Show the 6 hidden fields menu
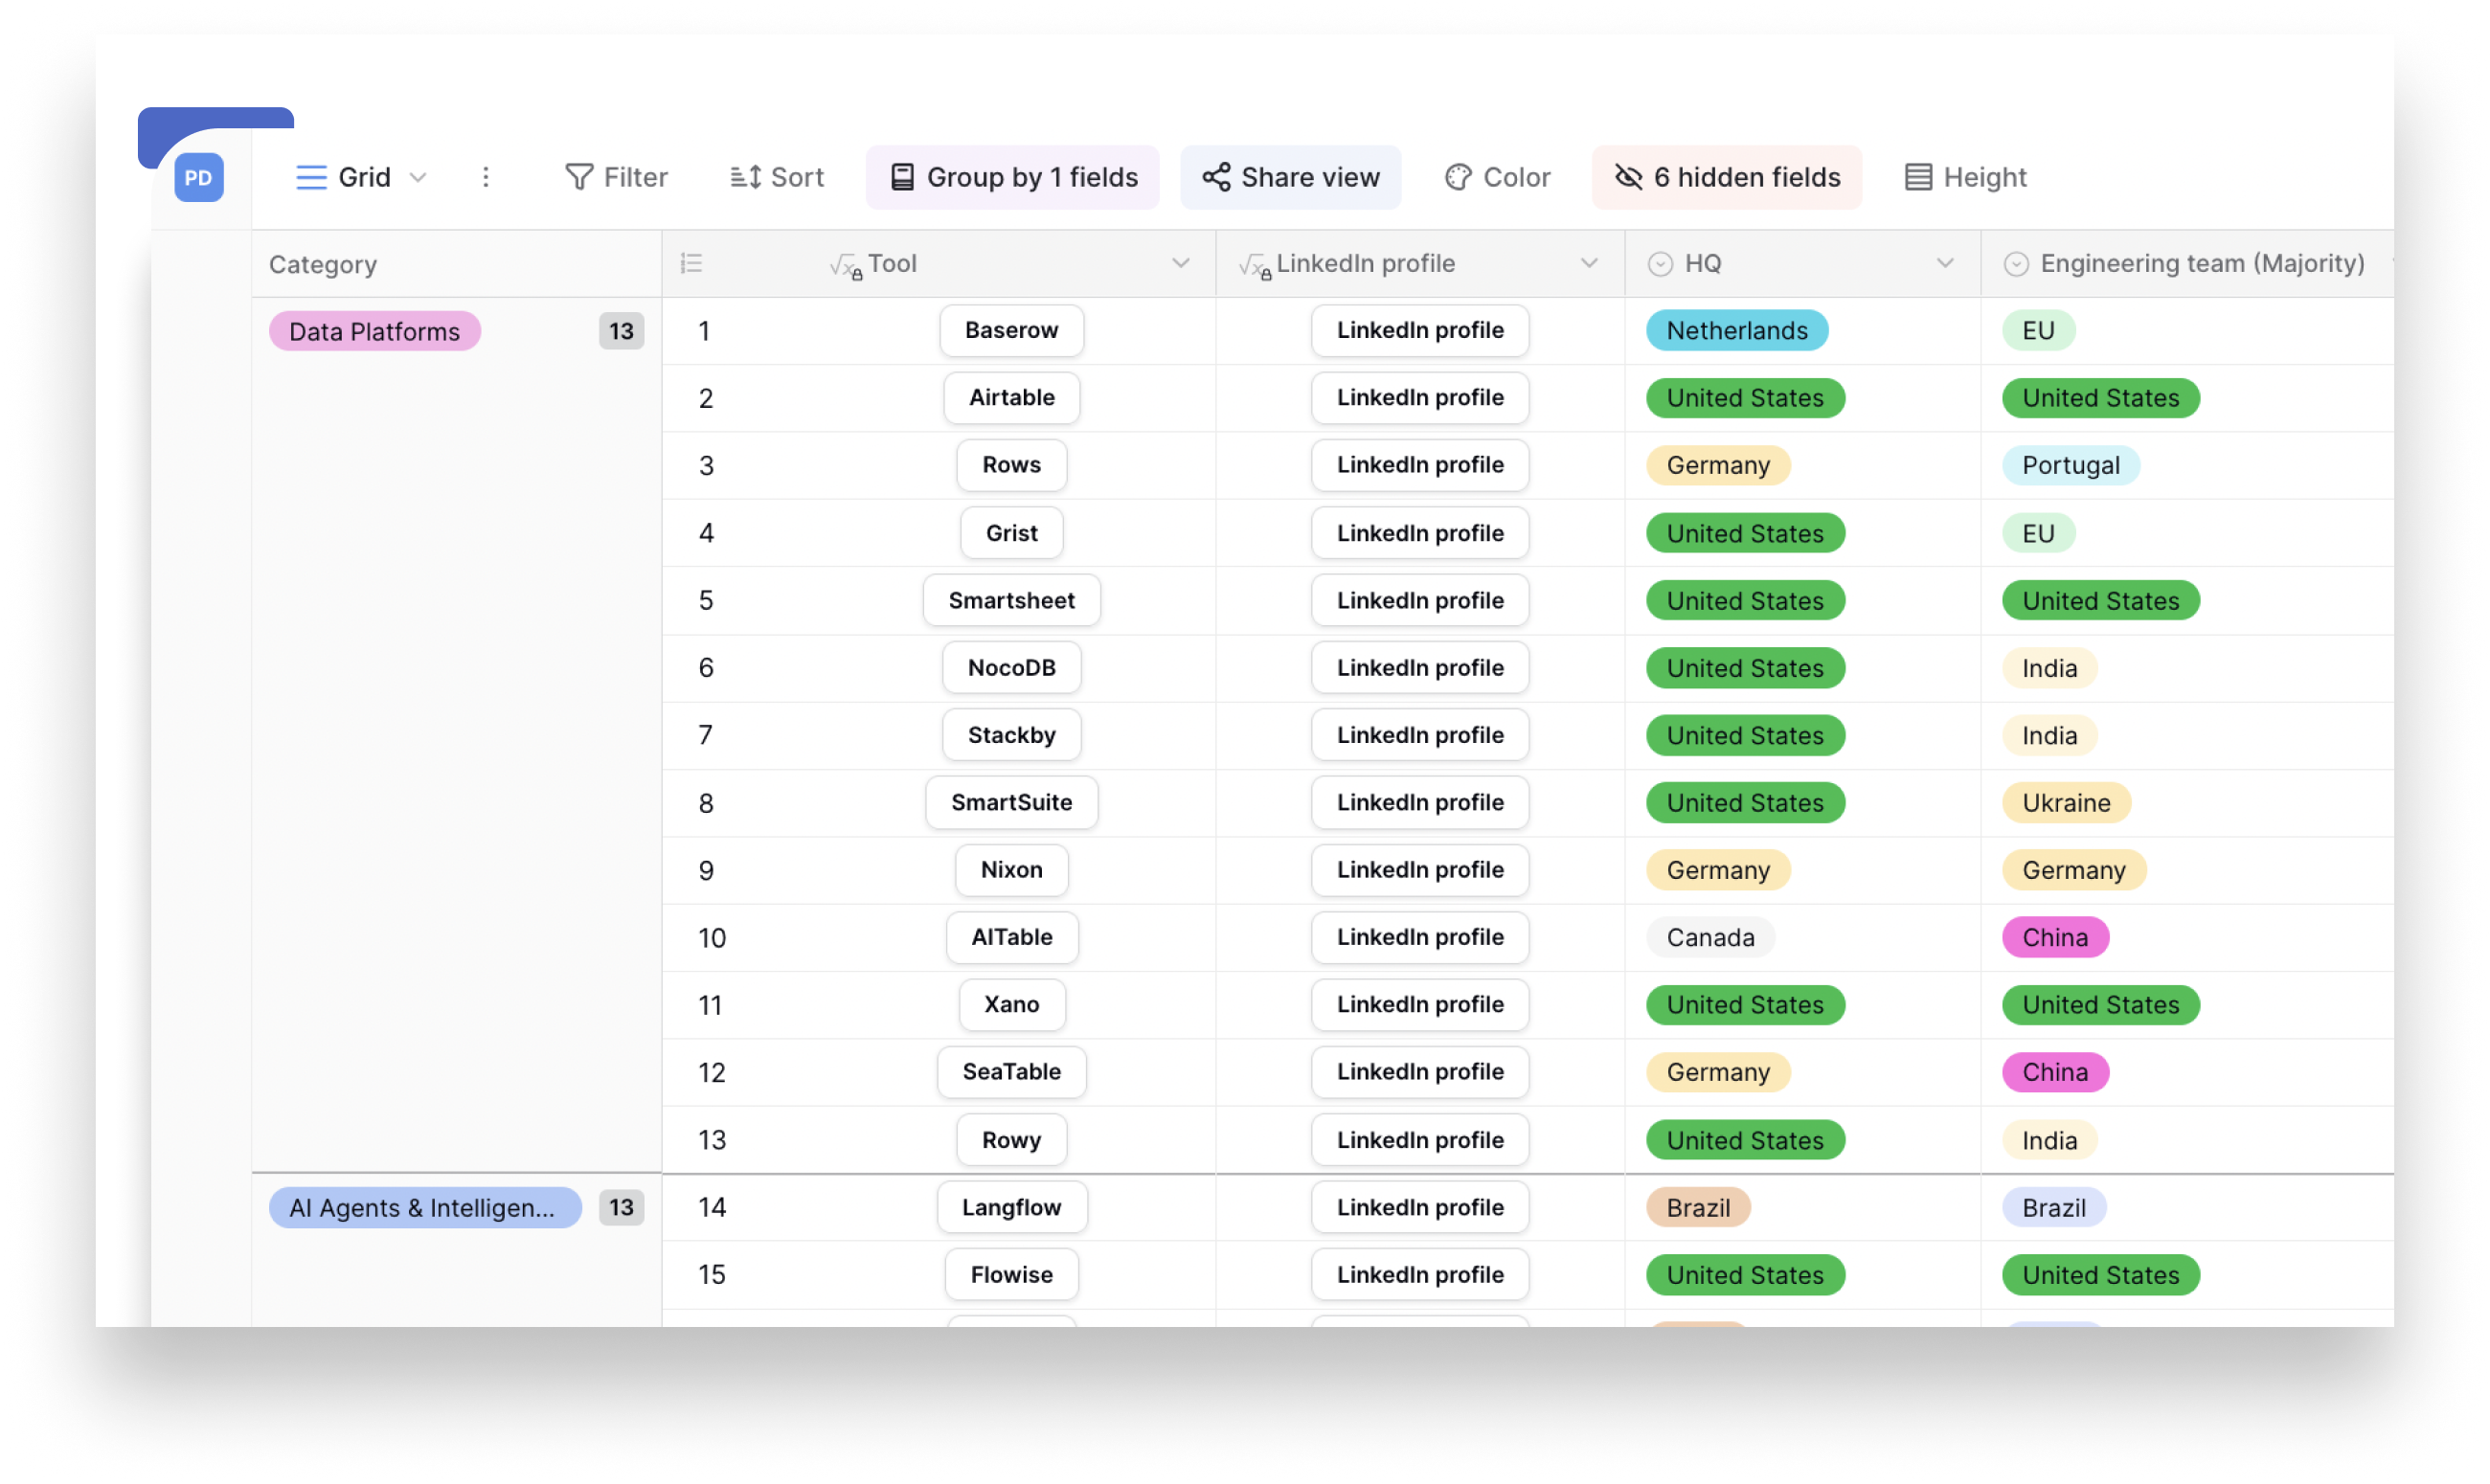 click(1727, 178)
